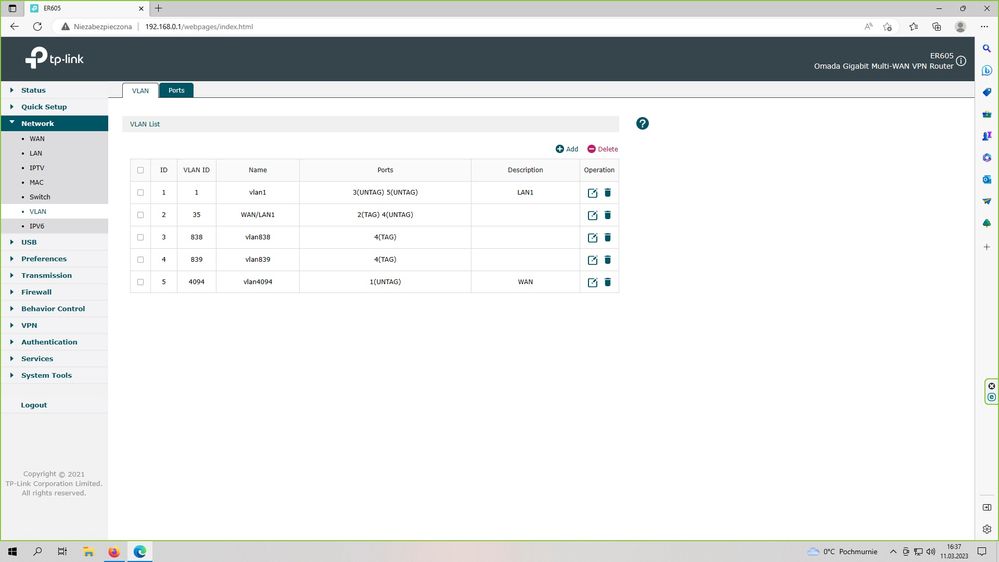
Task: Select the vlan839 row checkbox
Action: coord(140,260)
